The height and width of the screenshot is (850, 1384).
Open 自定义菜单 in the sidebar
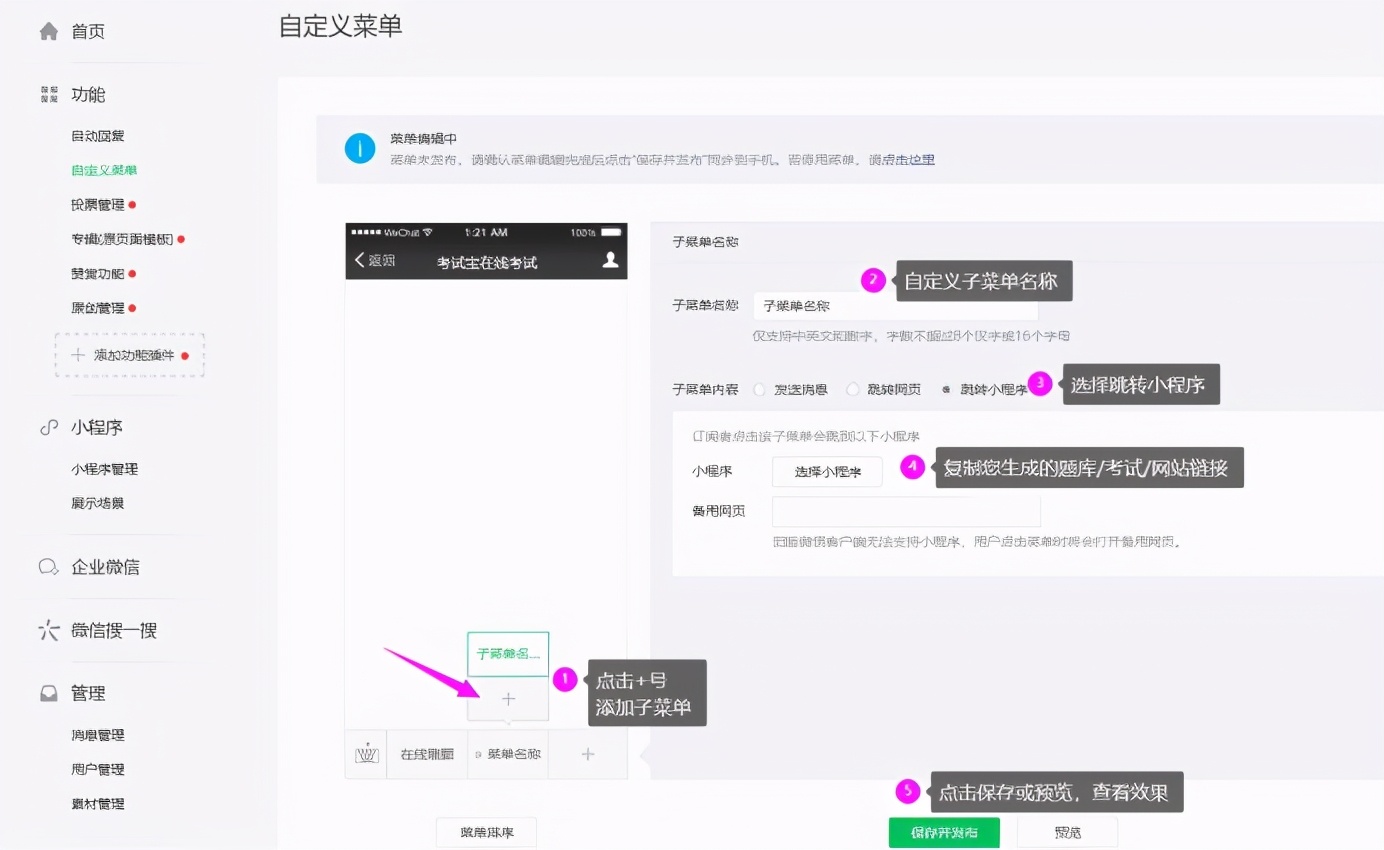[x=105, y=170]
